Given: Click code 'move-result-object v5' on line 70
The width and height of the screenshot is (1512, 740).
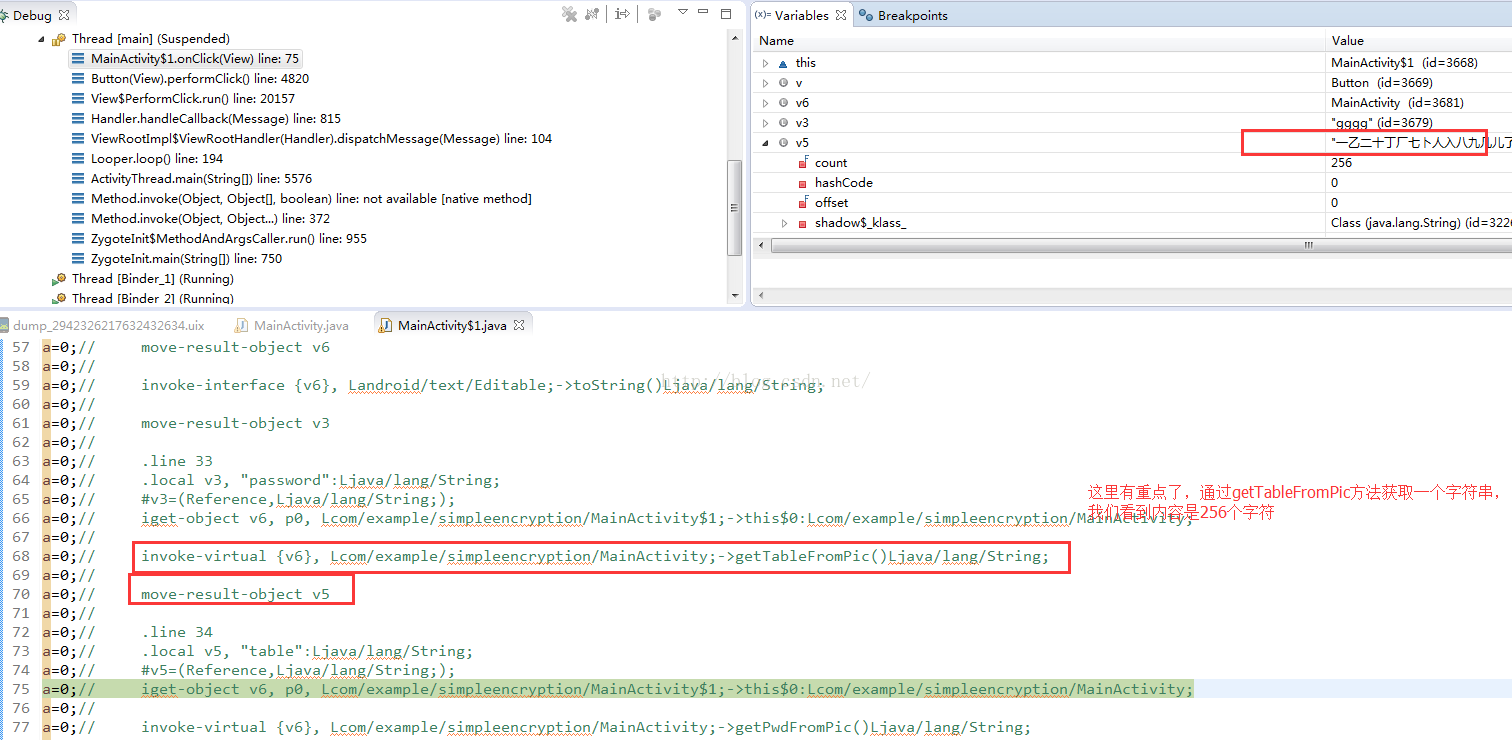Looking at the screenshot, I should [235, 594].
